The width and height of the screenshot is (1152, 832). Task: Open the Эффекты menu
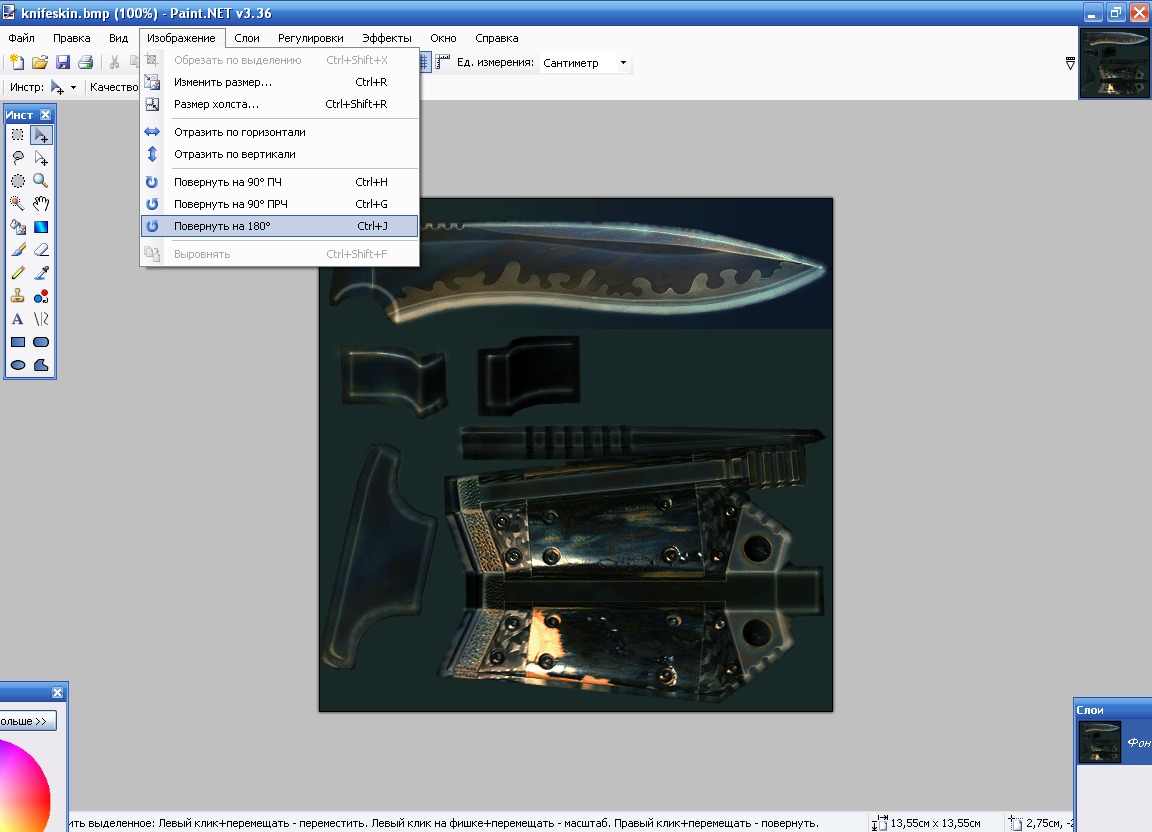[386, 38]
